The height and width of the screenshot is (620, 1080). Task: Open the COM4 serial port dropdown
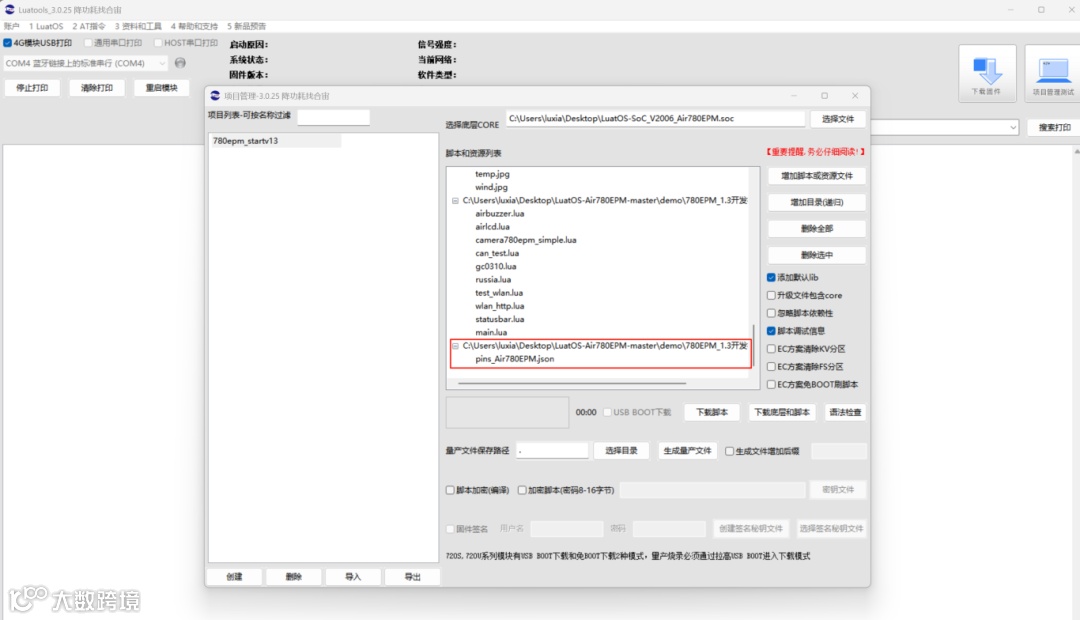tap(85, 63)
